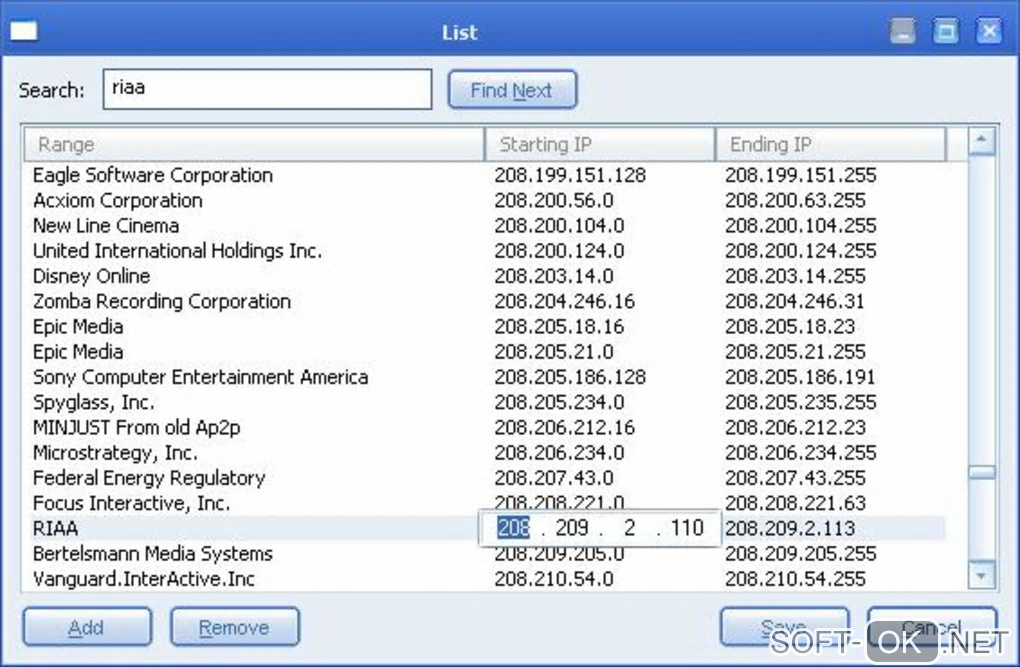Click the Add button
Viewport: 1020px width, 667px height.
click(87, 627)
